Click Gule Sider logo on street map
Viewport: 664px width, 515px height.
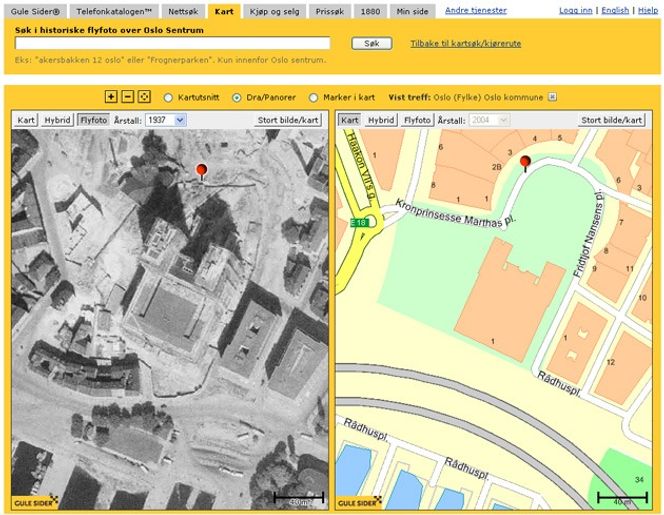pyautogui.click(x=359, y=502)
